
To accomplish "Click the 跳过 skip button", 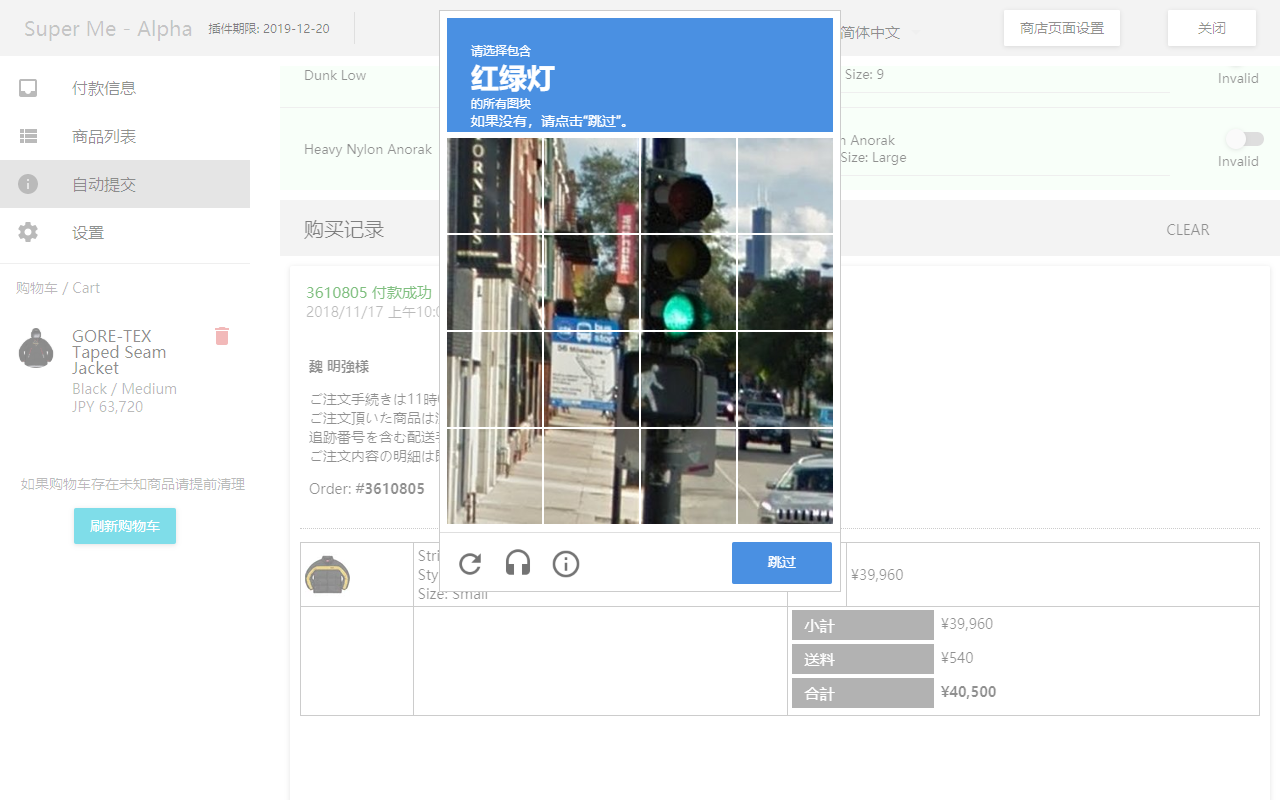I will point(782,562).
